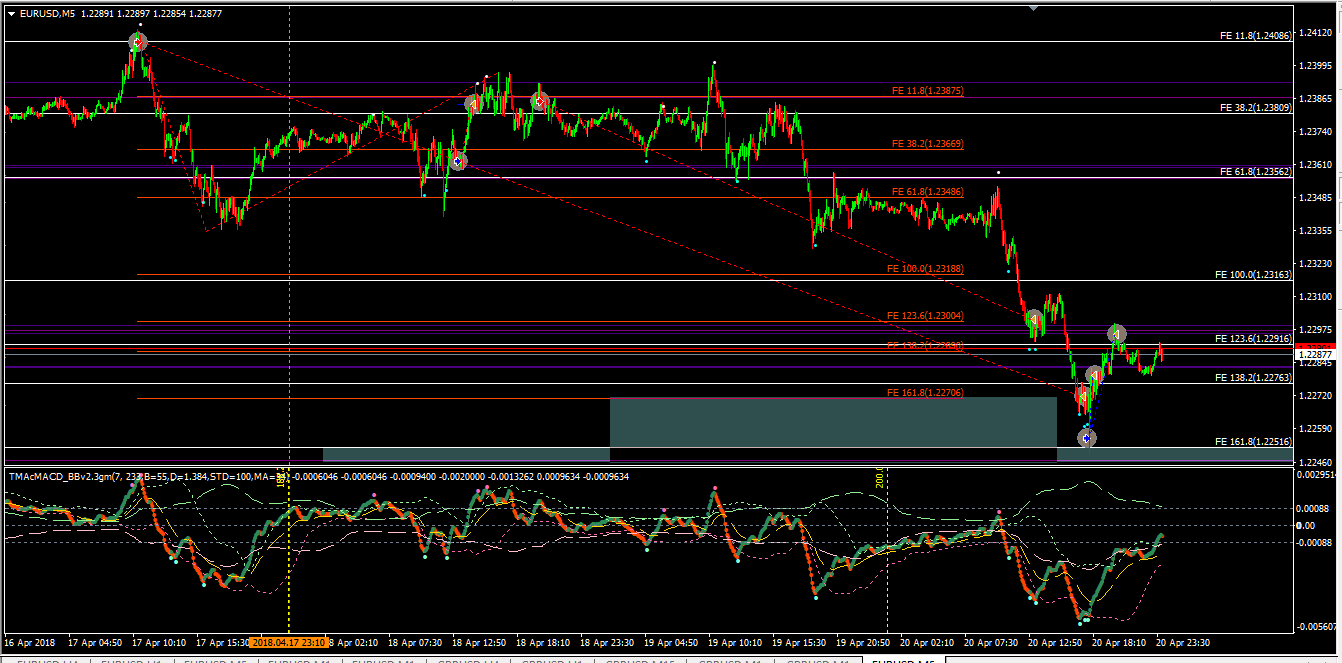Click the orange FE 11.8(1.23875) label

927,90
